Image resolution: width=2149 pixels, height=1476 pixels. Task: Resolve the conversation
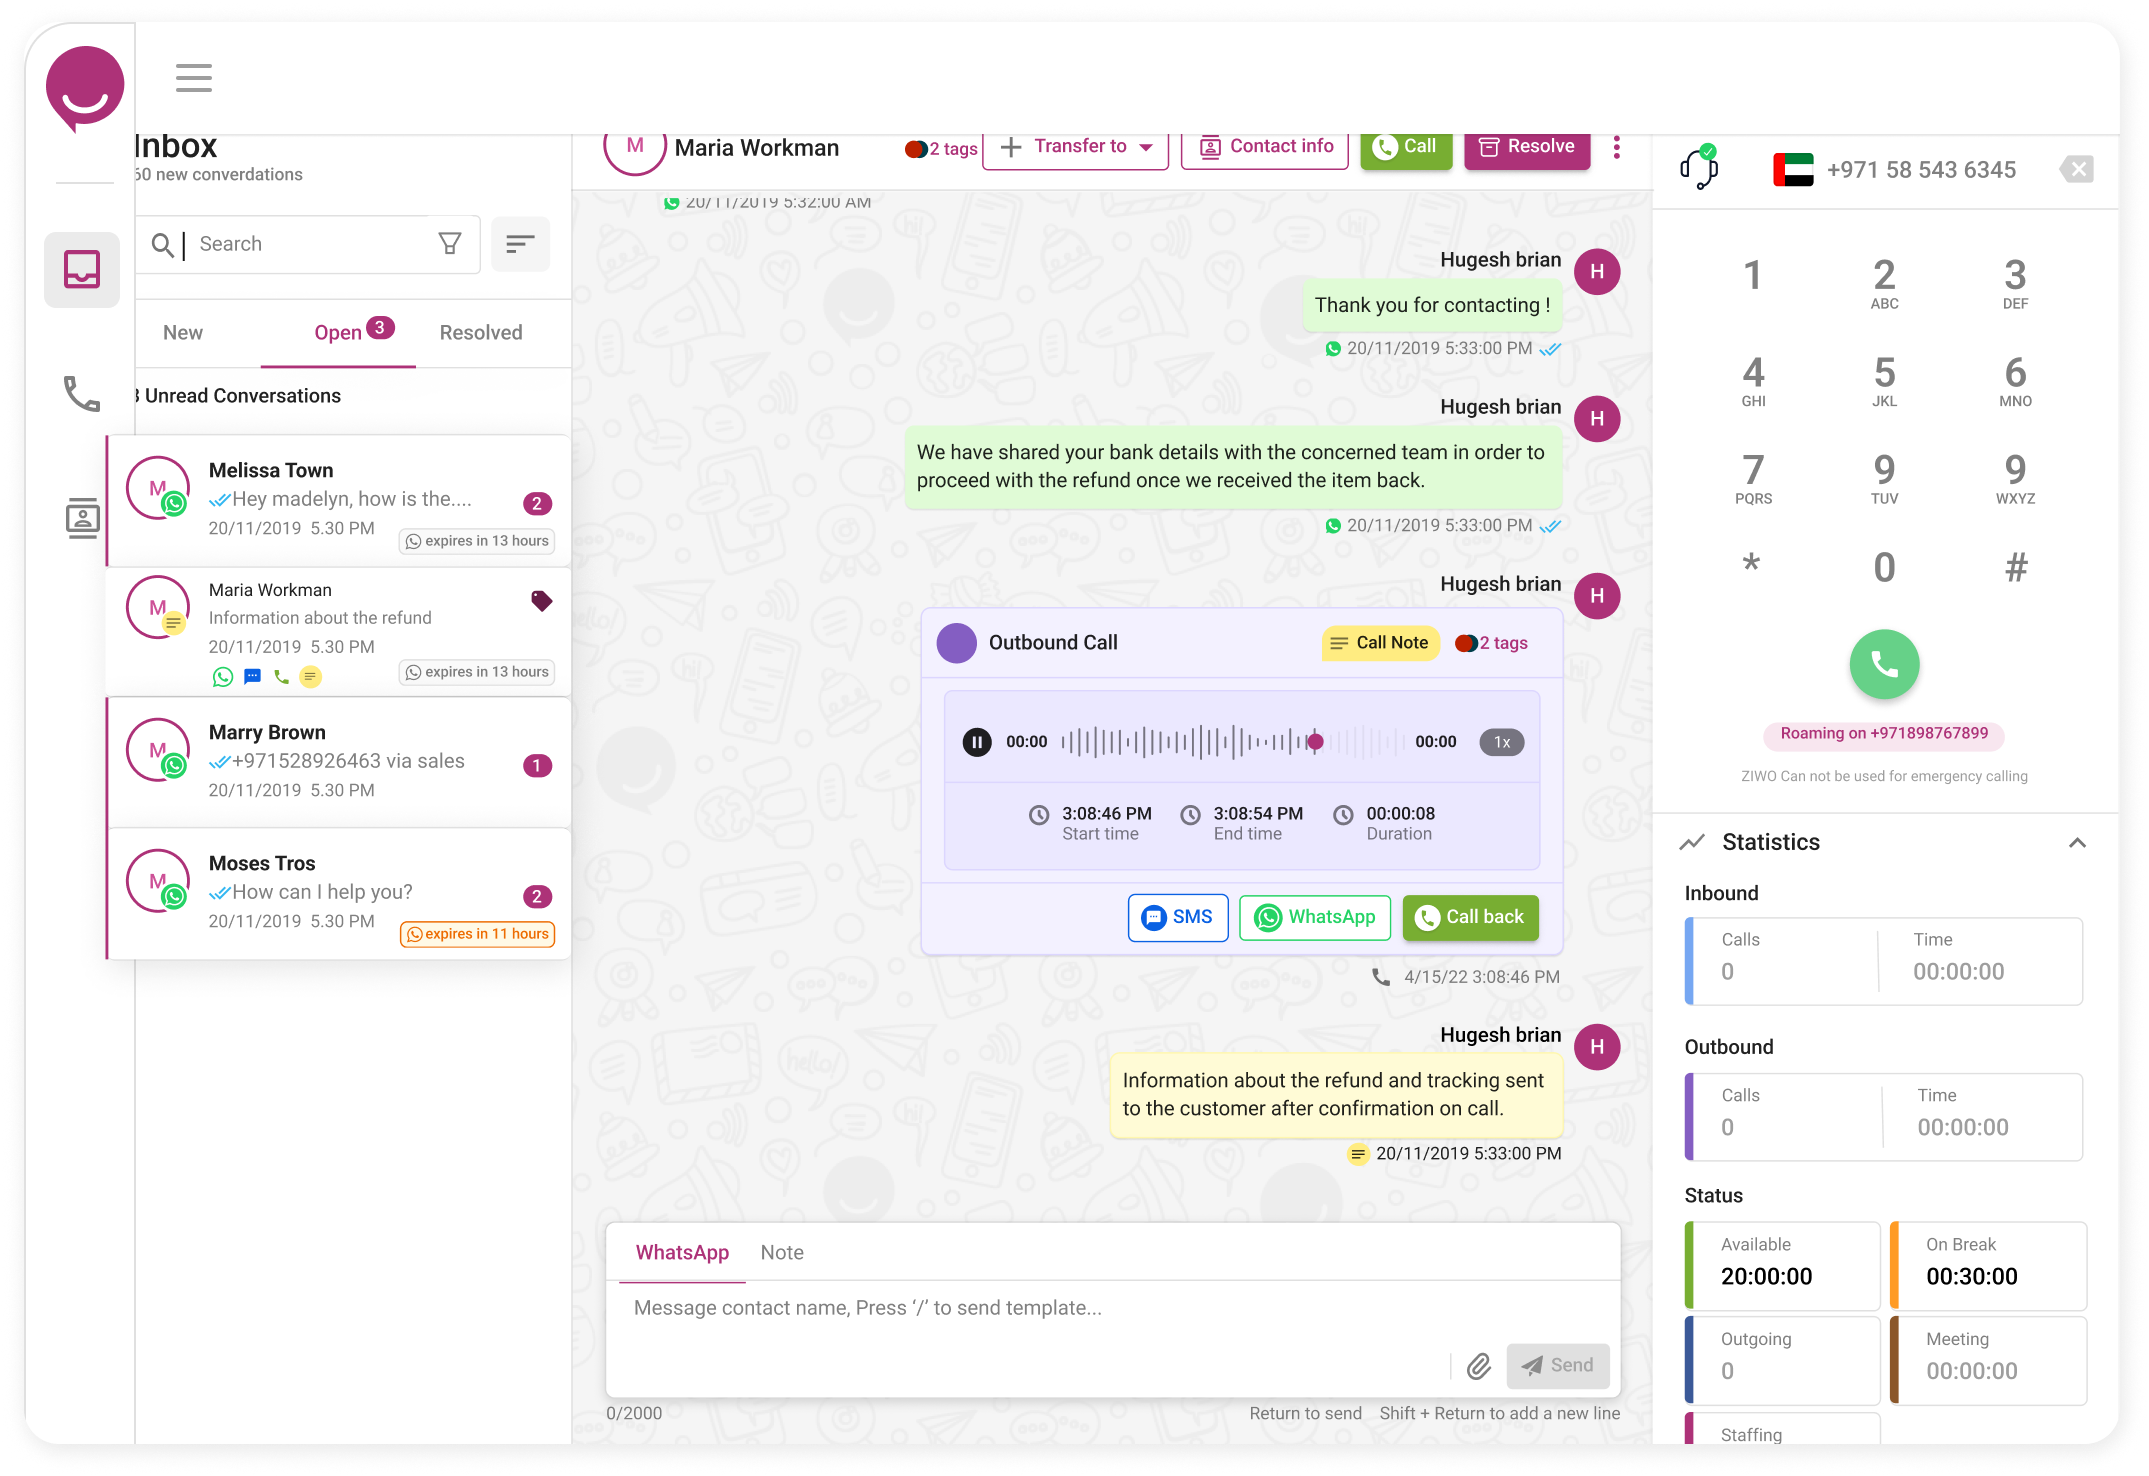[x=1527, y=148]
